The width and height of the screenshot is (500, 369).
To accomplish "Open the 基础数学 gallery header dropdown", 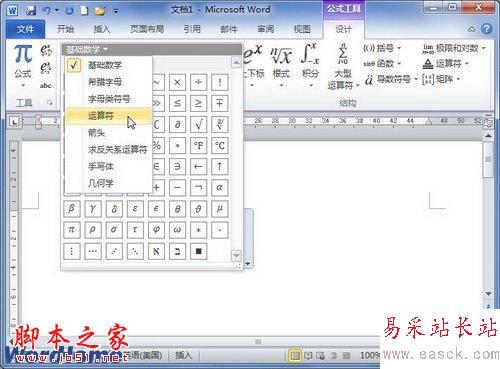I will 87,50.
